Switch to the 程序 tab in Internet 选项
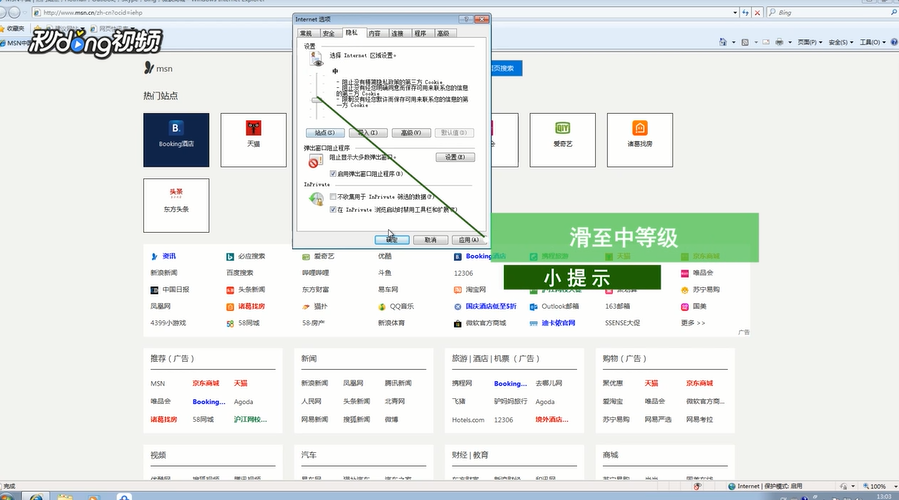The height and width of the screenshot is (500, 899). click(x=420, y=33)
